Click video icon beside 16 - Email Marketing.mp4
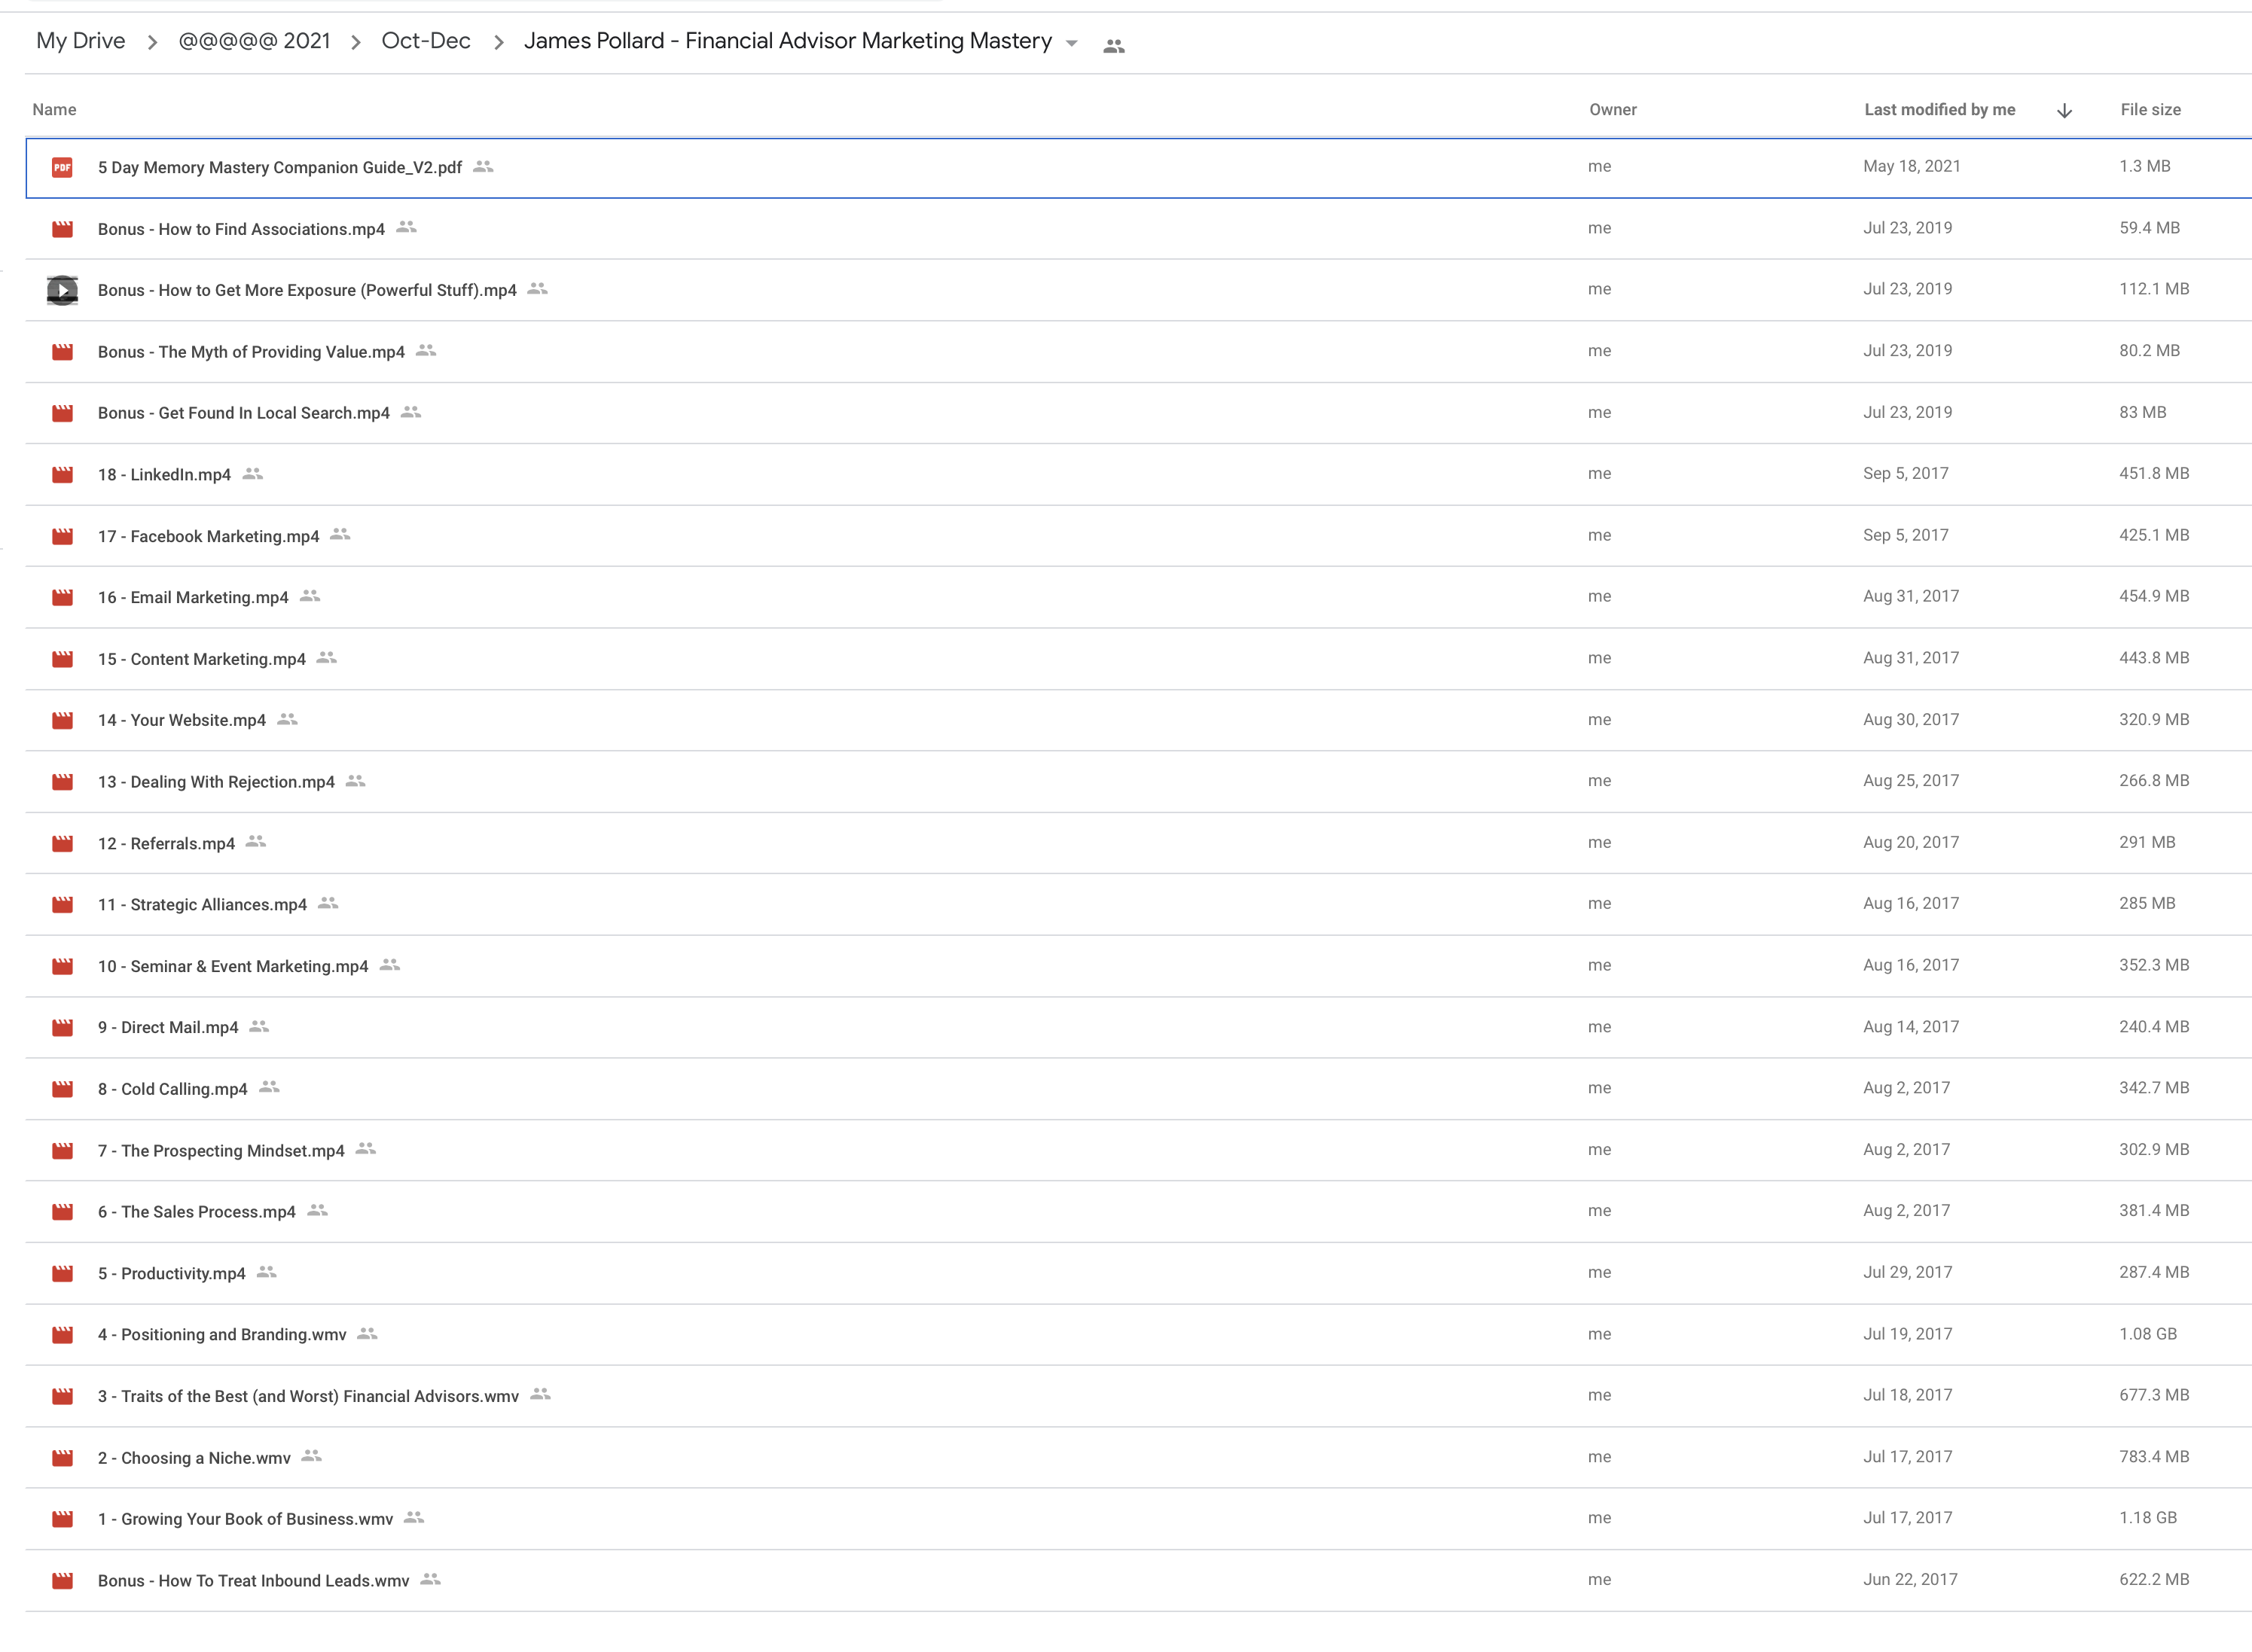This screenshot has height=1652, width=2252. (x=62, y=597)
